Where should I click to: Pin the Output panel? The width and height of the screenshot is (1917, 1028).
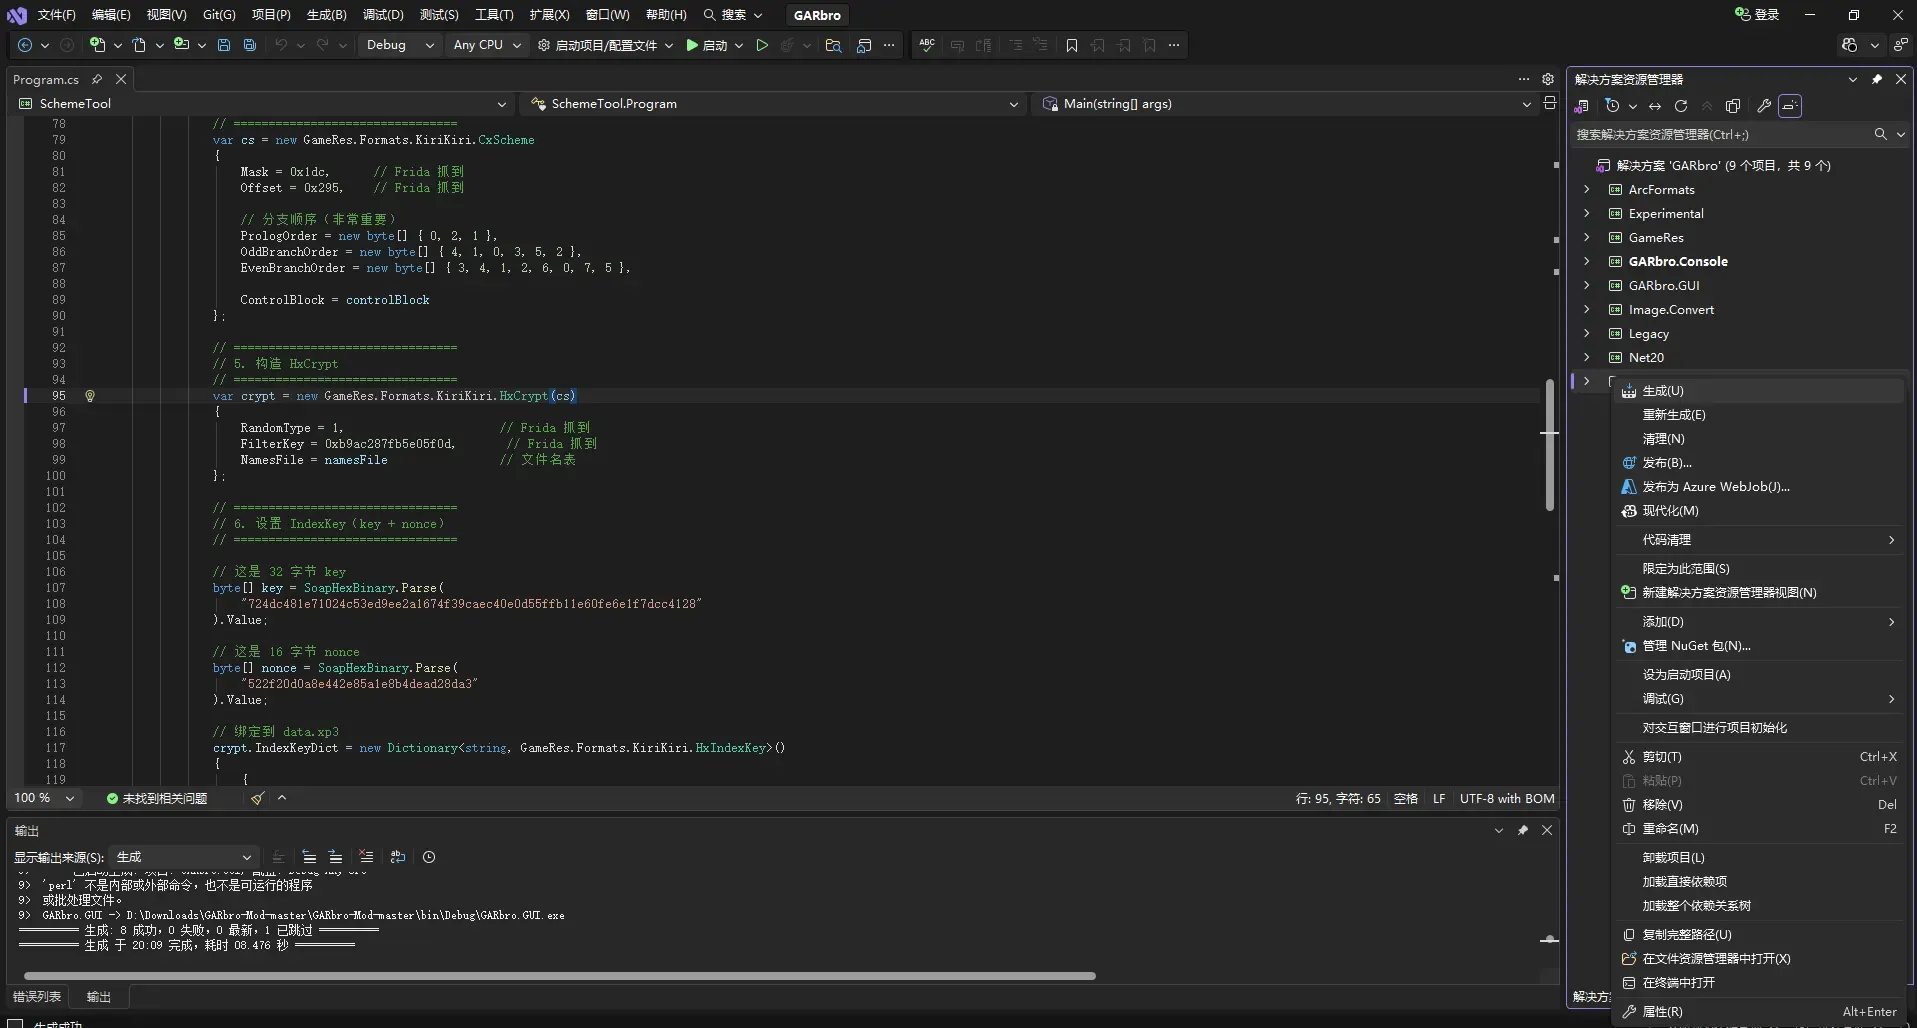tap(1523, 830)
